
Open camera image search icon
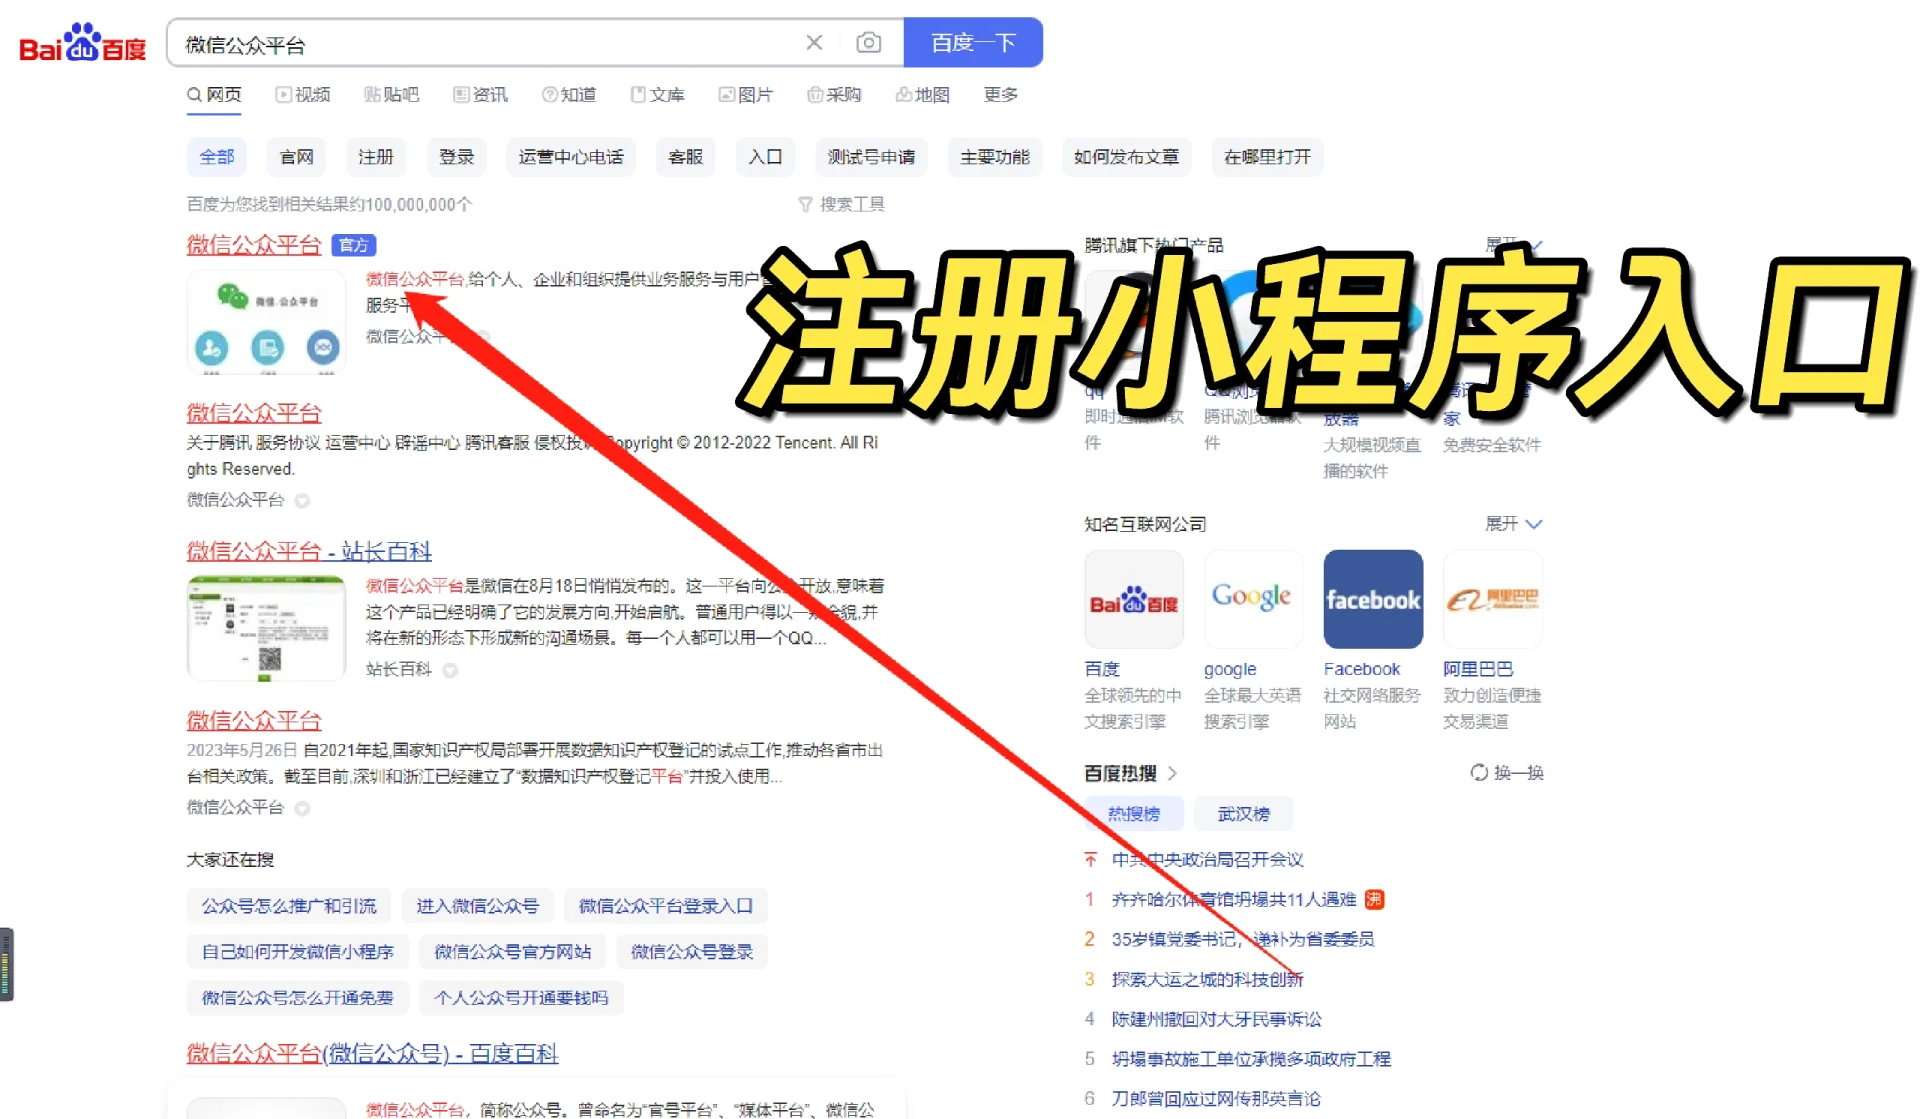[868, 43]
